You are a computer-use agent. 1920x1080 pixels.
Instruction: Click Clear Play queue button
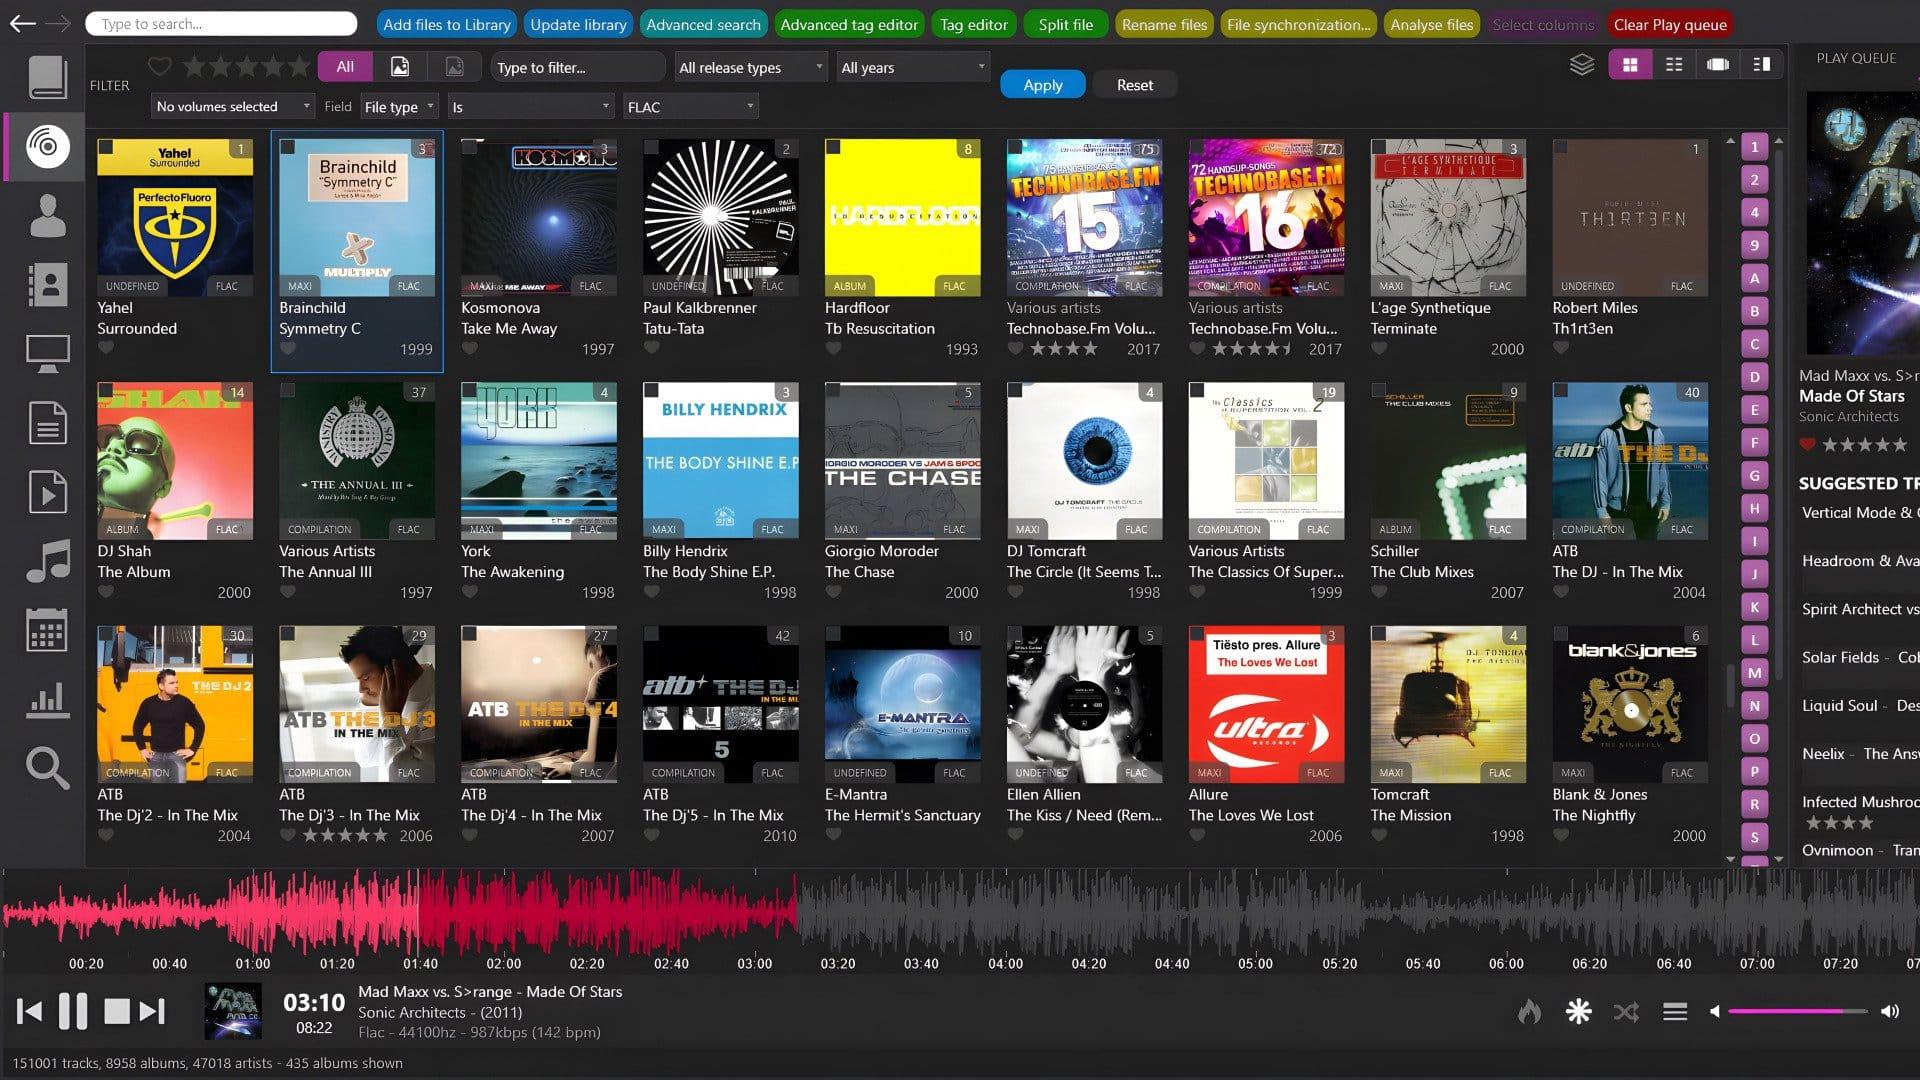pyautogui.click(x=1670, y=24)
